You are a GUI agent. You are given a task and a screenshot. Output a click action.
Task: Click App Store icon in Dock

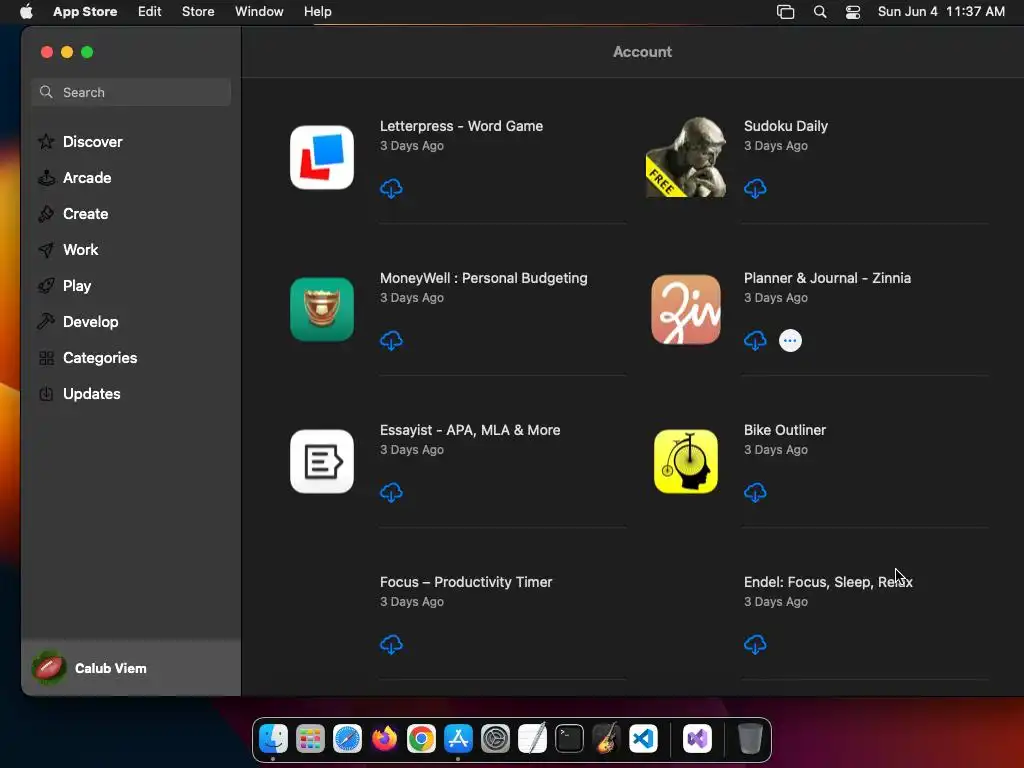[x=458, y=739]
